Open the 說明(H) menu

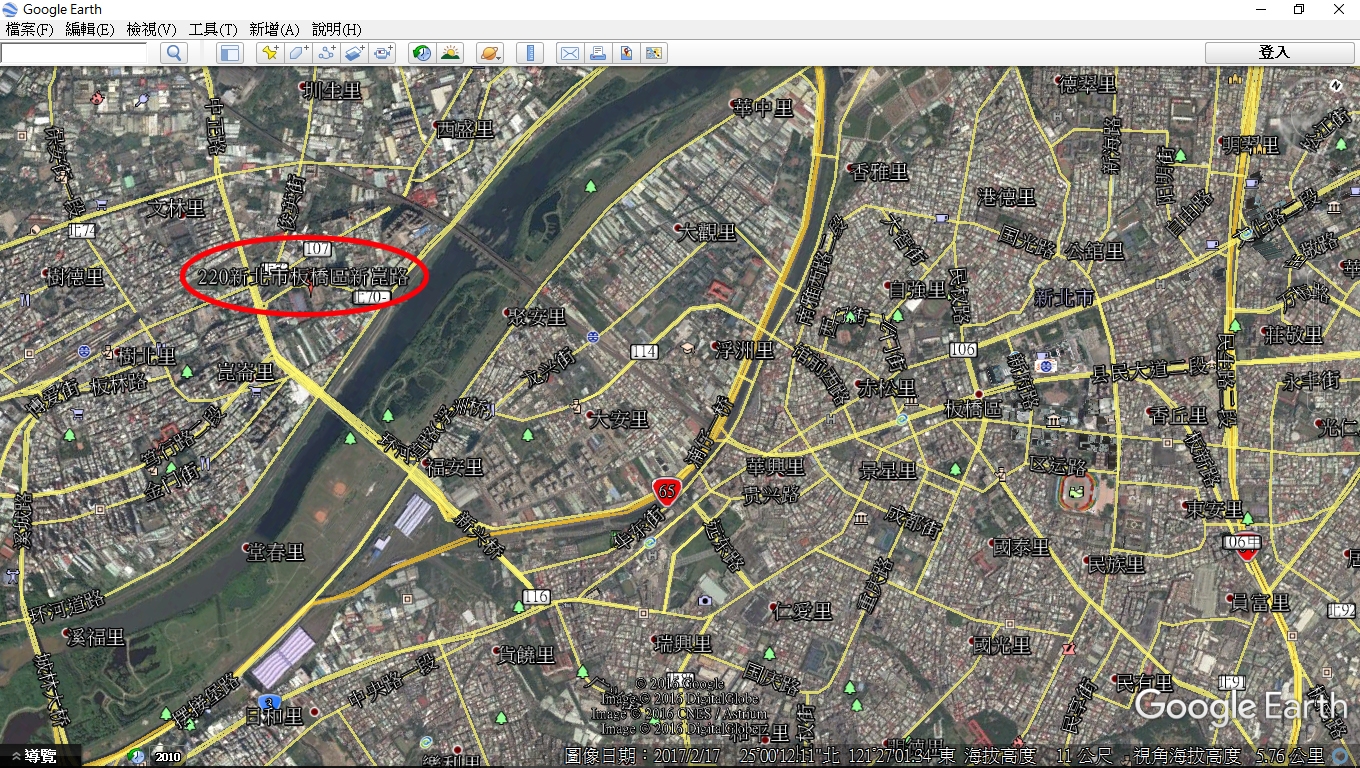coord(337,29)
